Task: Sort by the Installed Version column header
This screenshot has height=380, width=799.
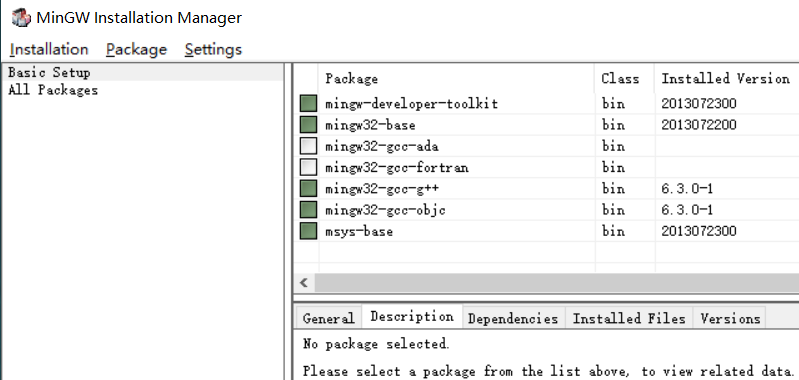Action: click(726, 78)
